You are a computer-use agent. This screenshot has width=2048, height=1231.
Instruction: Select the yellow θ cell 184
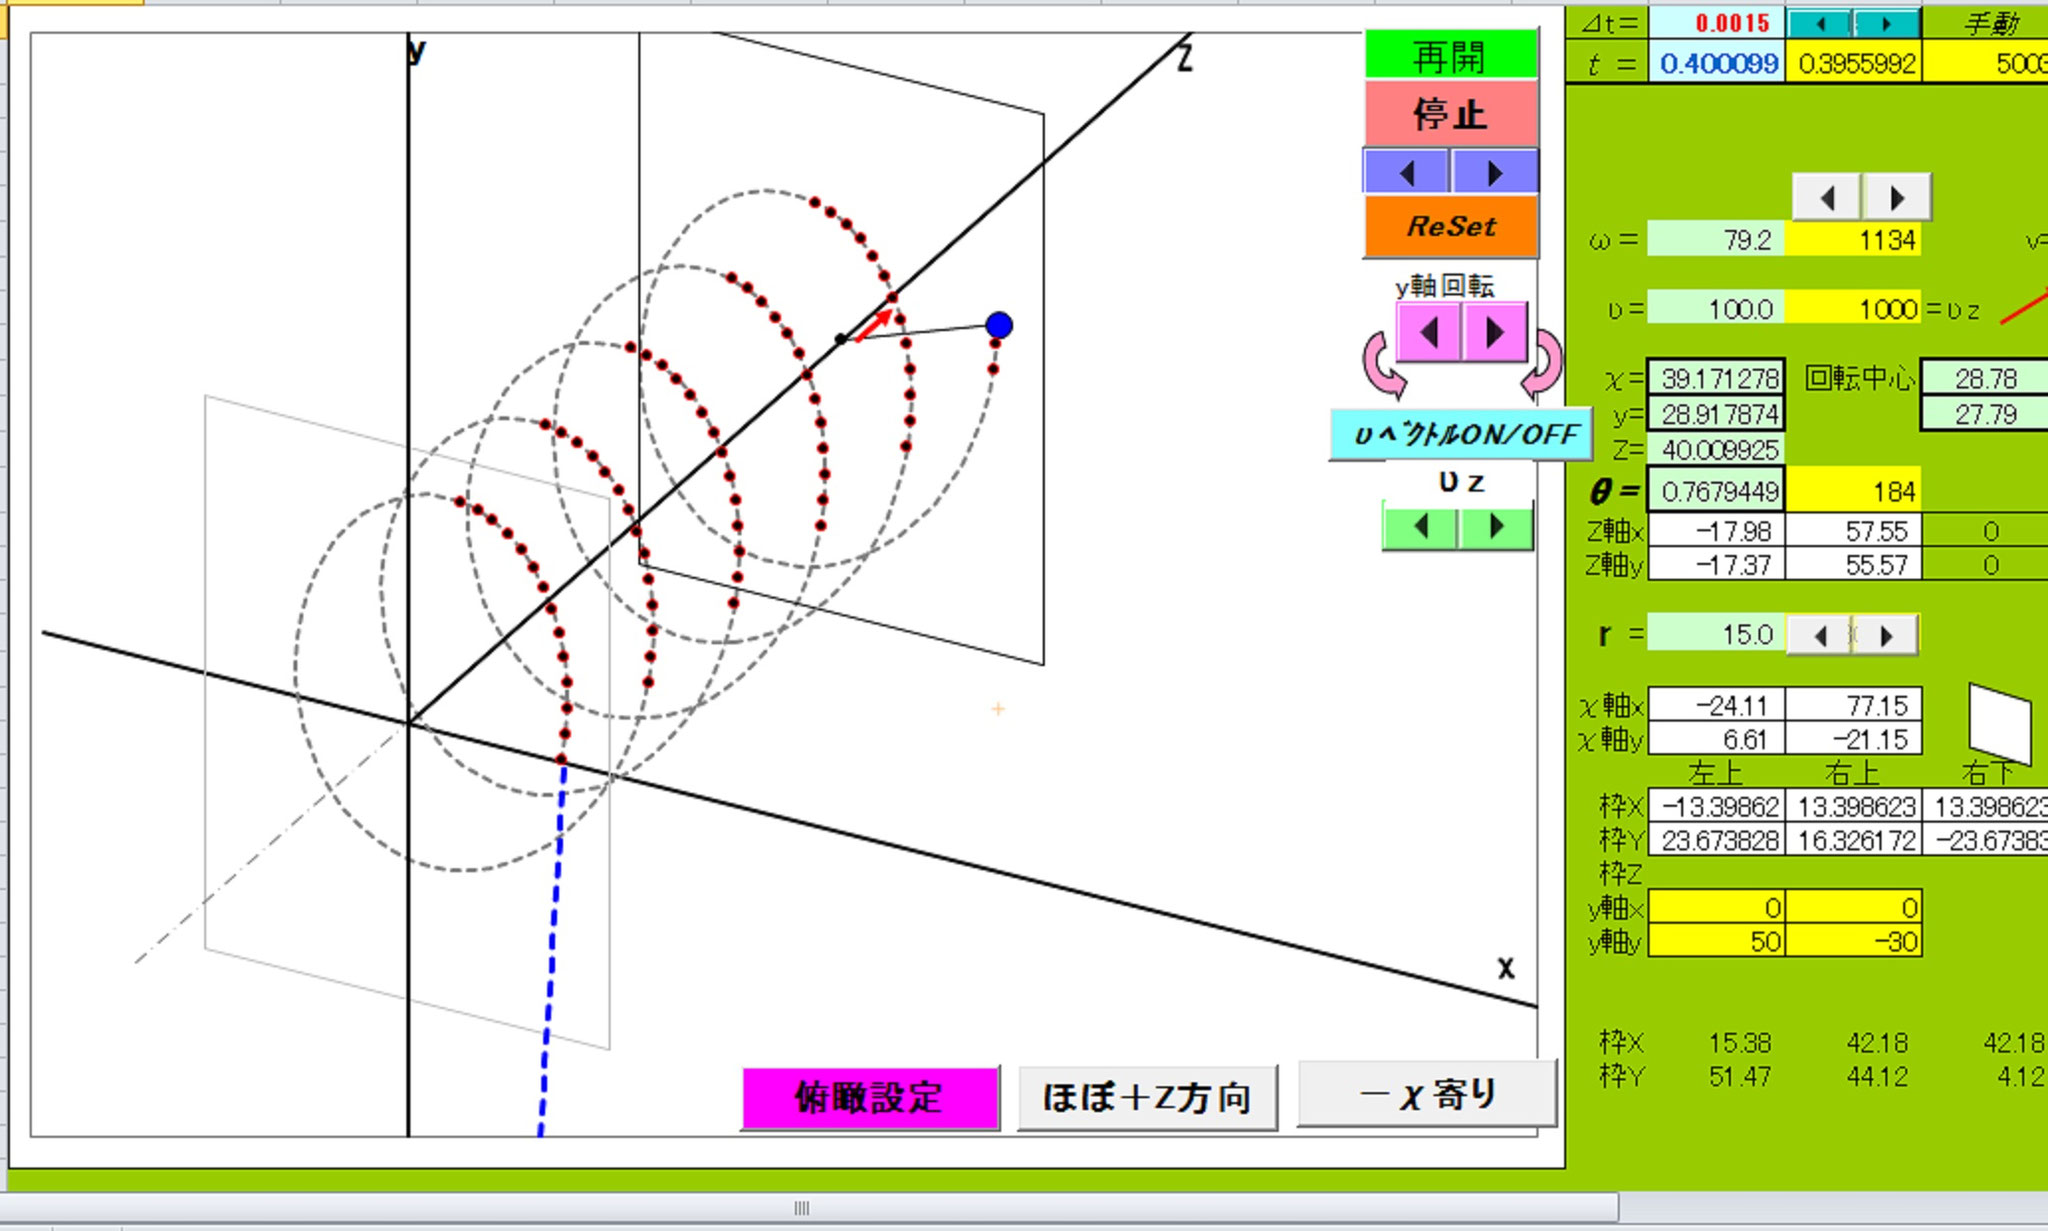tap(1854, 491)
